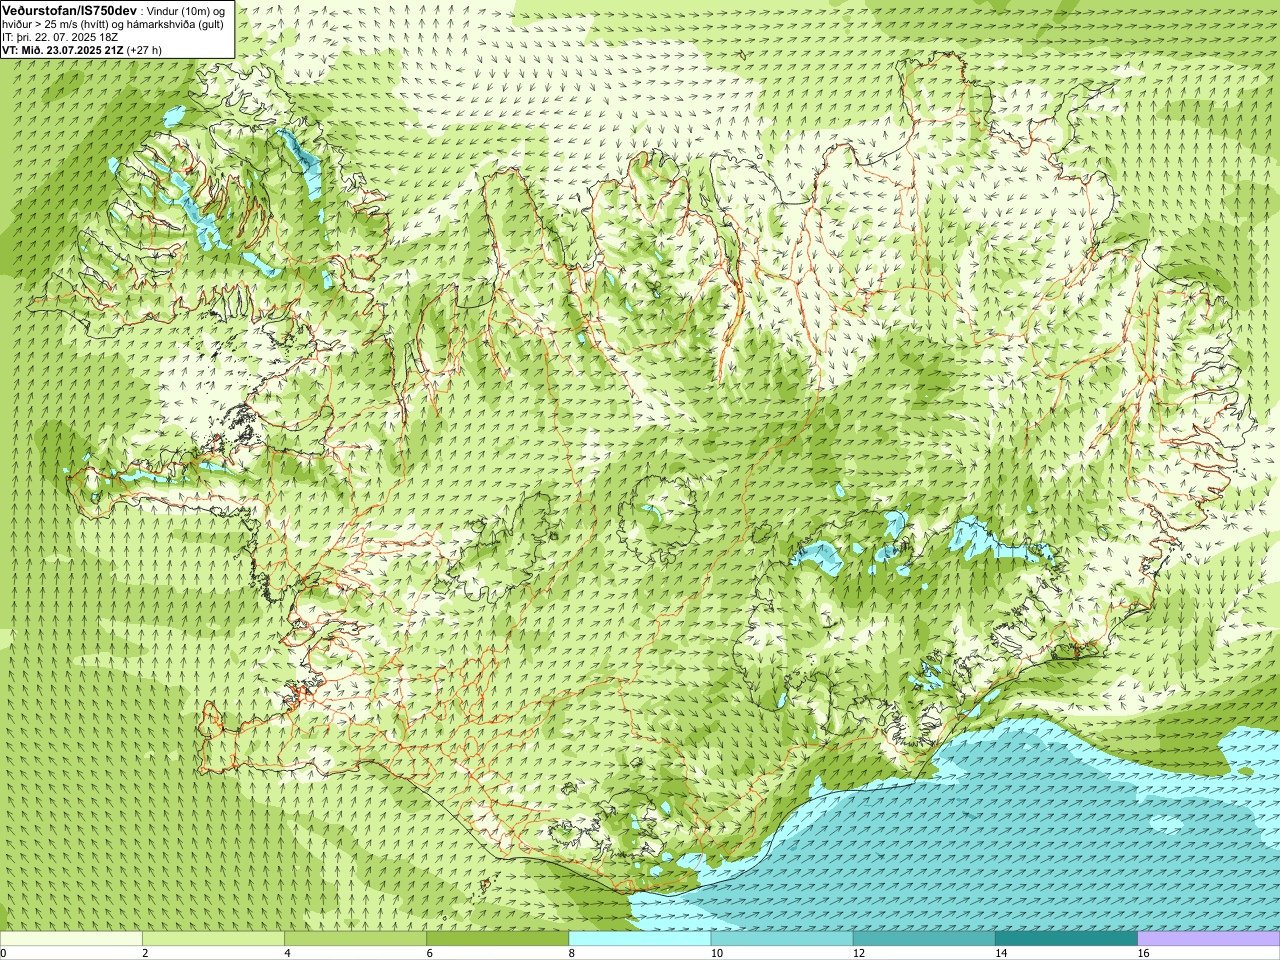Click the "VT: Mið. 23.07.2025 21Z (+27 h)" line
This screenshot has height=960, width=1280.
pyautogui.click(x=82, y=50)
